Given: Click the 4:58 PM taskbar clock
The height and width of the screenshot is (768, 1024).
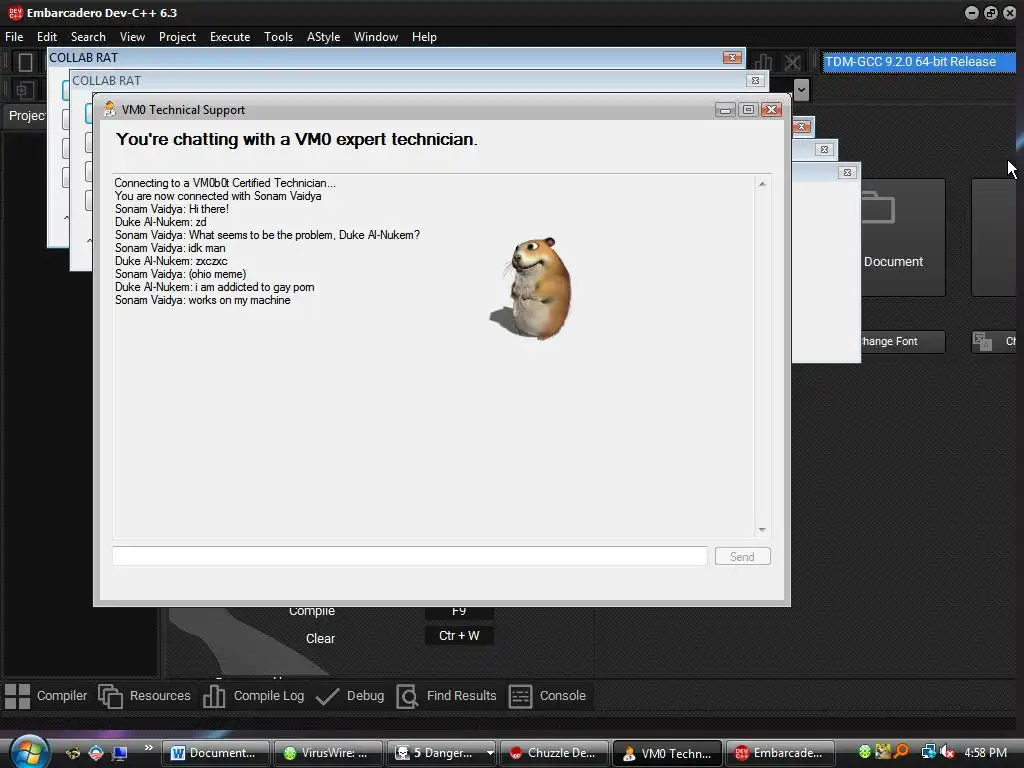Looking at the screenshot, I should click(985, 752).
